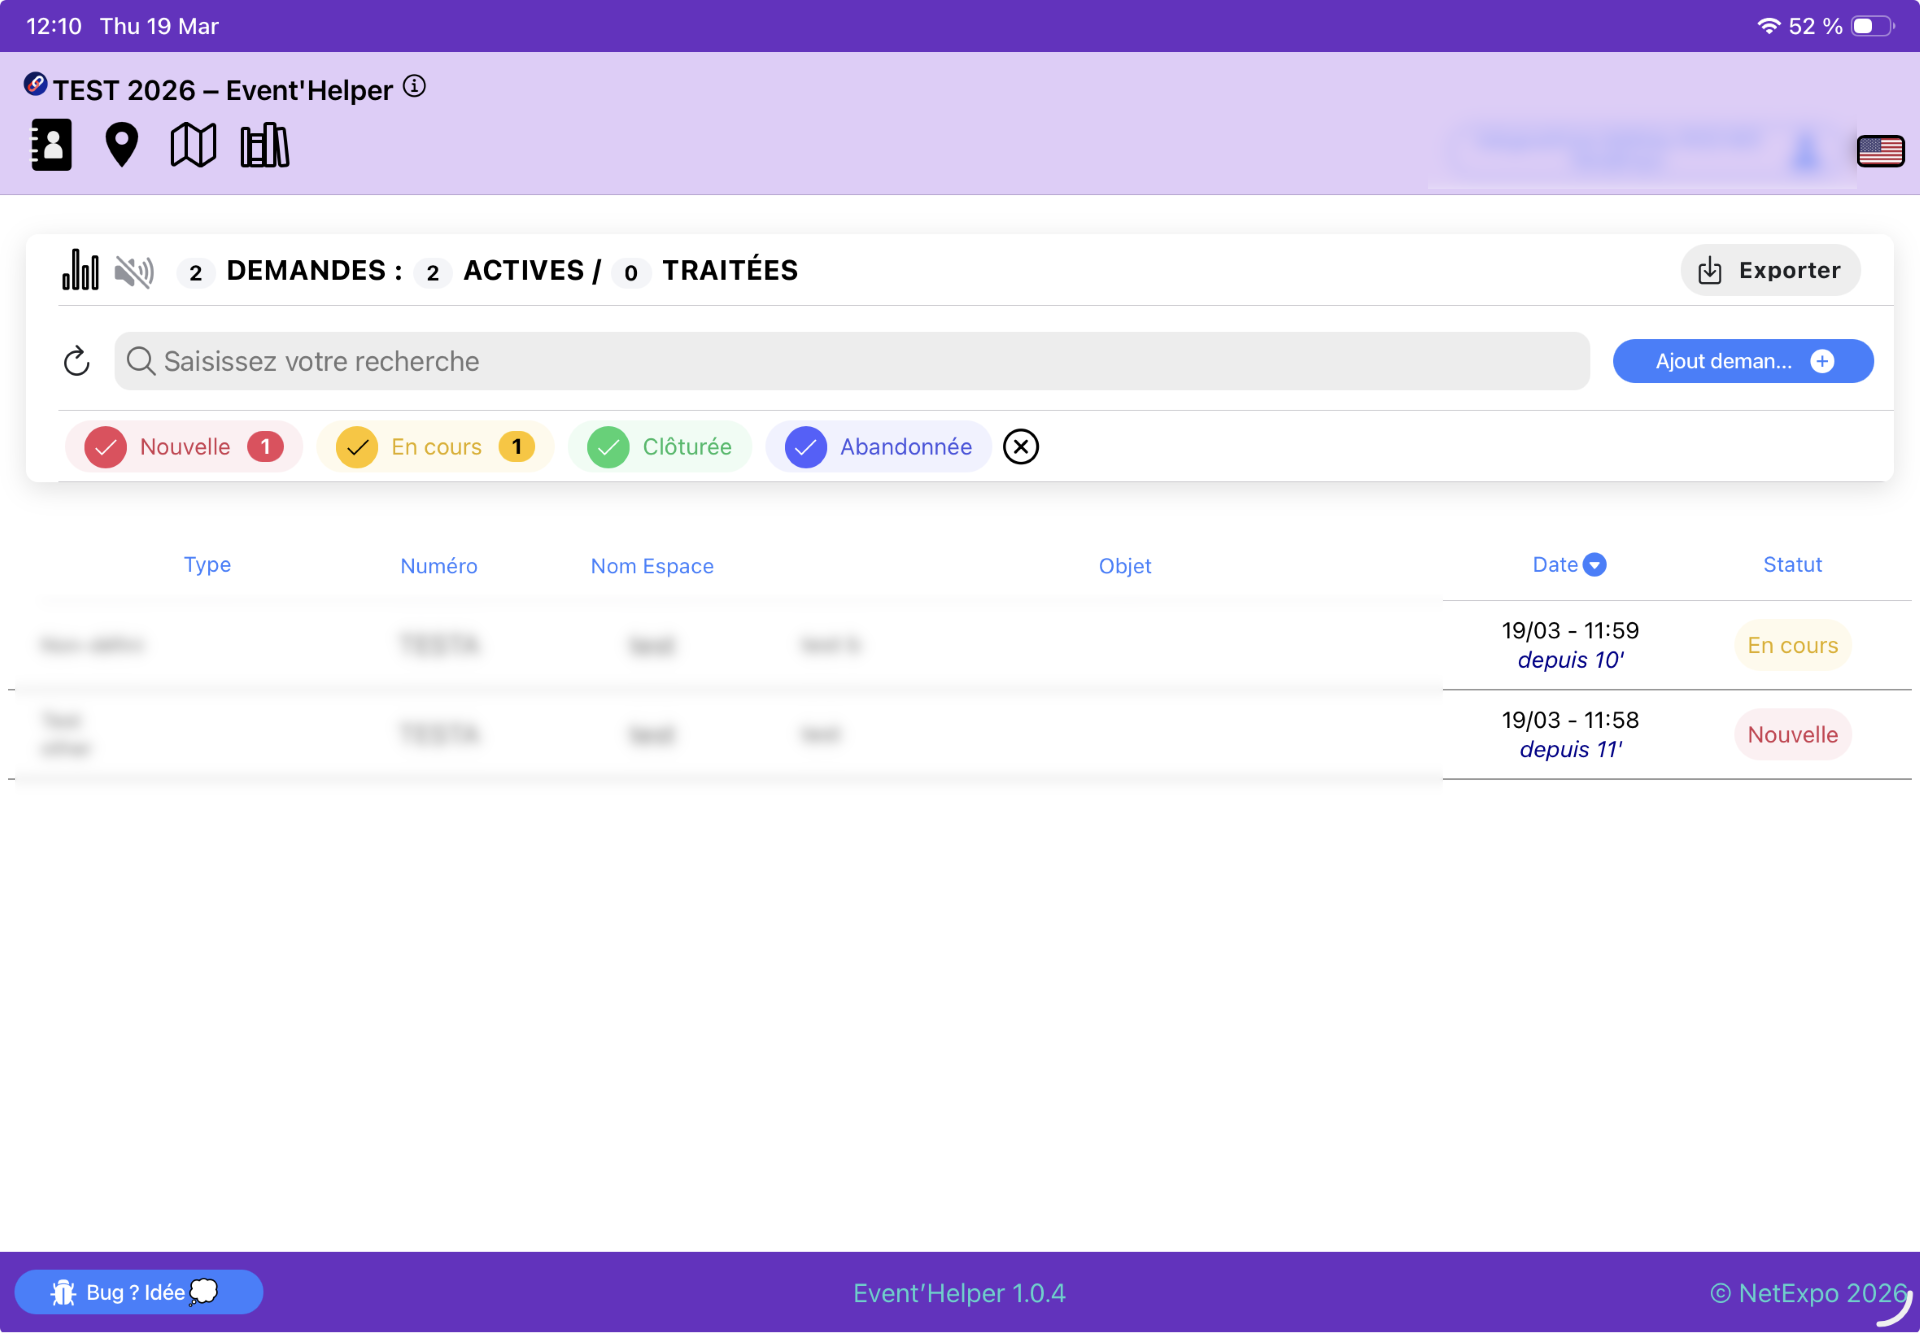1920x1334 pixels.
Task: Sort requests by the Numéro column
Action: tap(439, 565)
